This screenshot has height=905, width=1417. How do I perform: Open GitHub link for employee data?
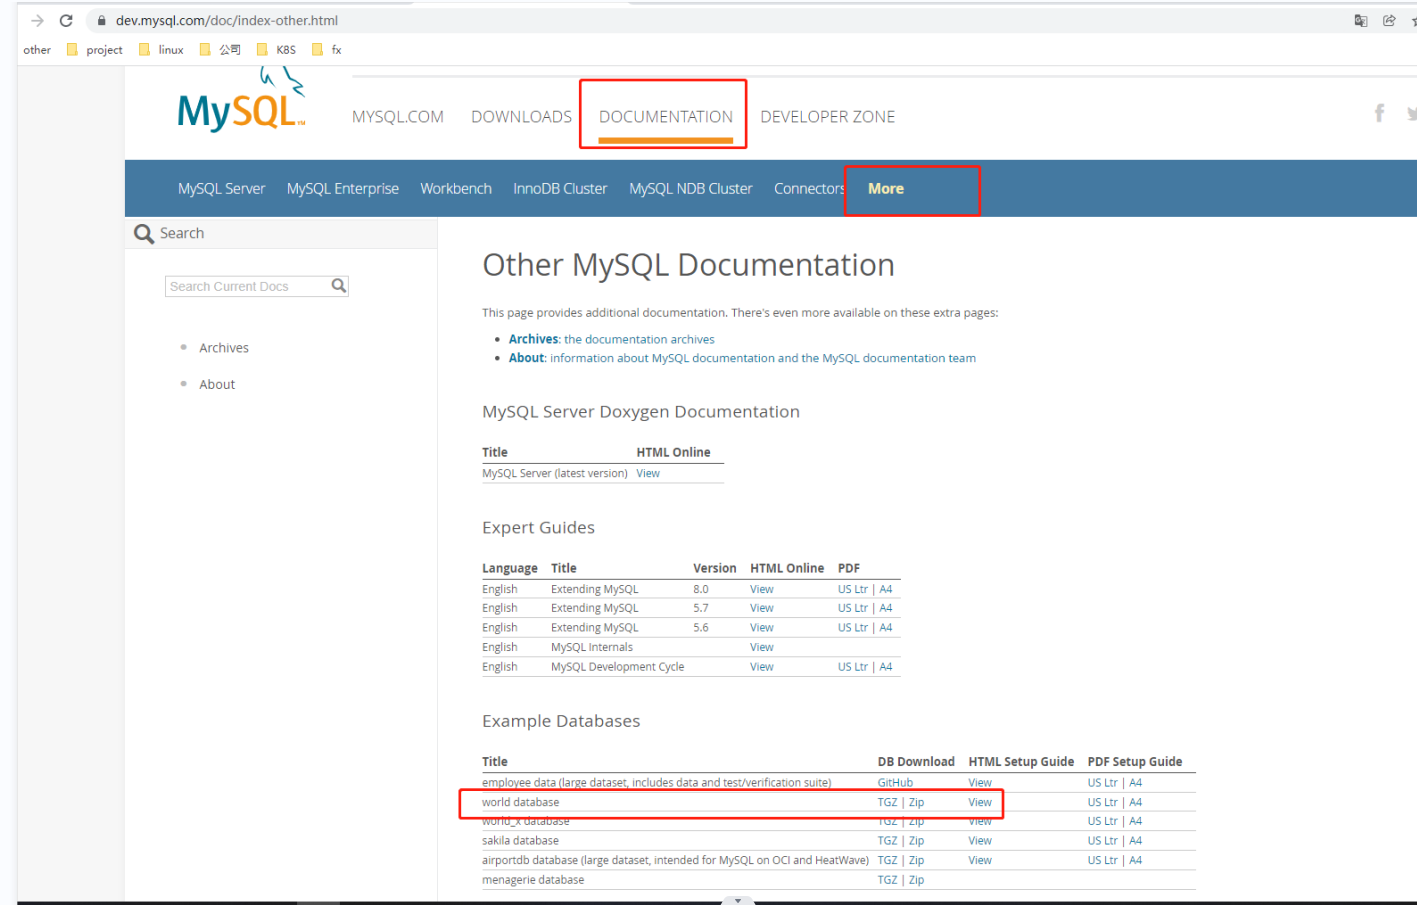point(895,783)
